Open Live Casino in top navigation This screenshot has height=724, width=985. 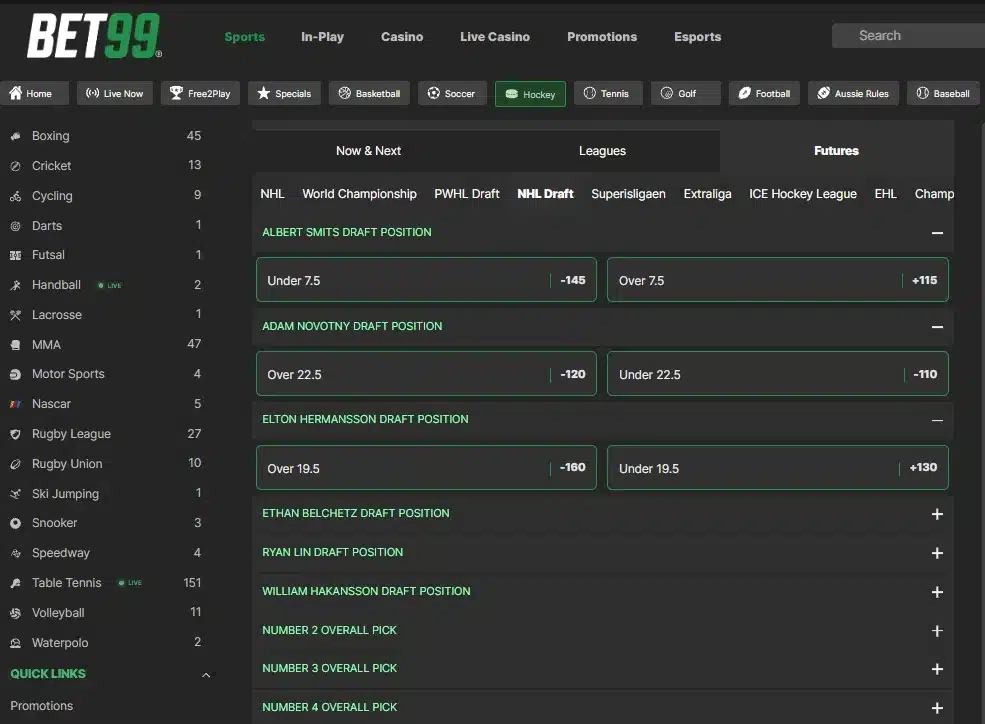[495, 36]
